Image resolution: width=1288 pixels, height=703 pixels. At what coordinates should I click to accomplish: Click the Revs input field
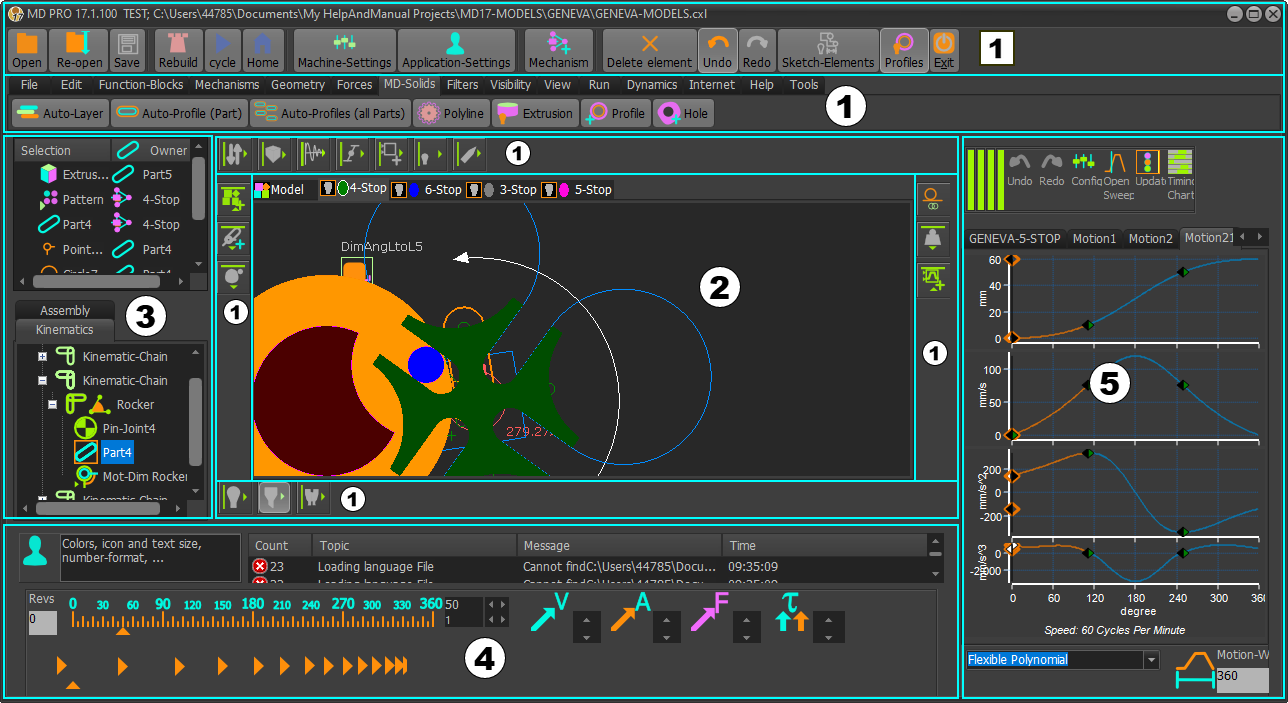click(x=42, y=622)
